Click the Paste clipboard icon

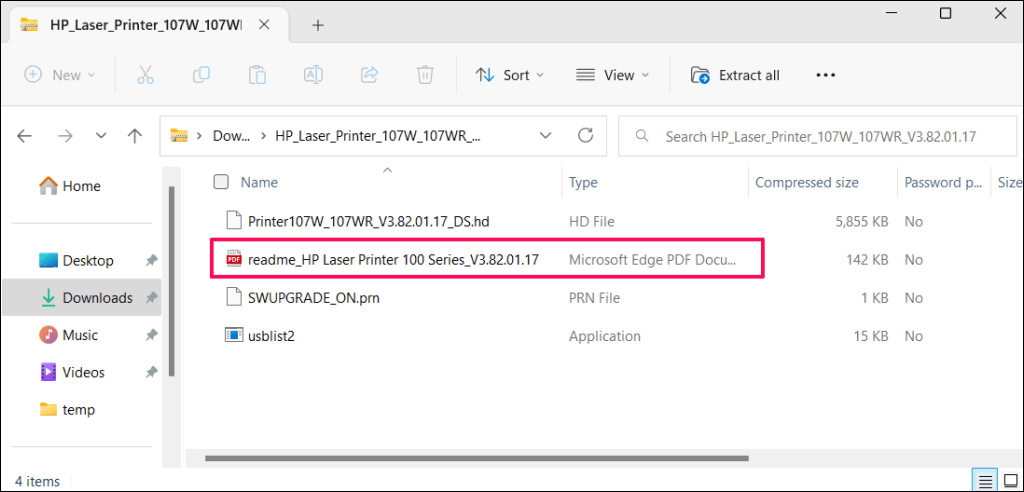tap(257, 75)
